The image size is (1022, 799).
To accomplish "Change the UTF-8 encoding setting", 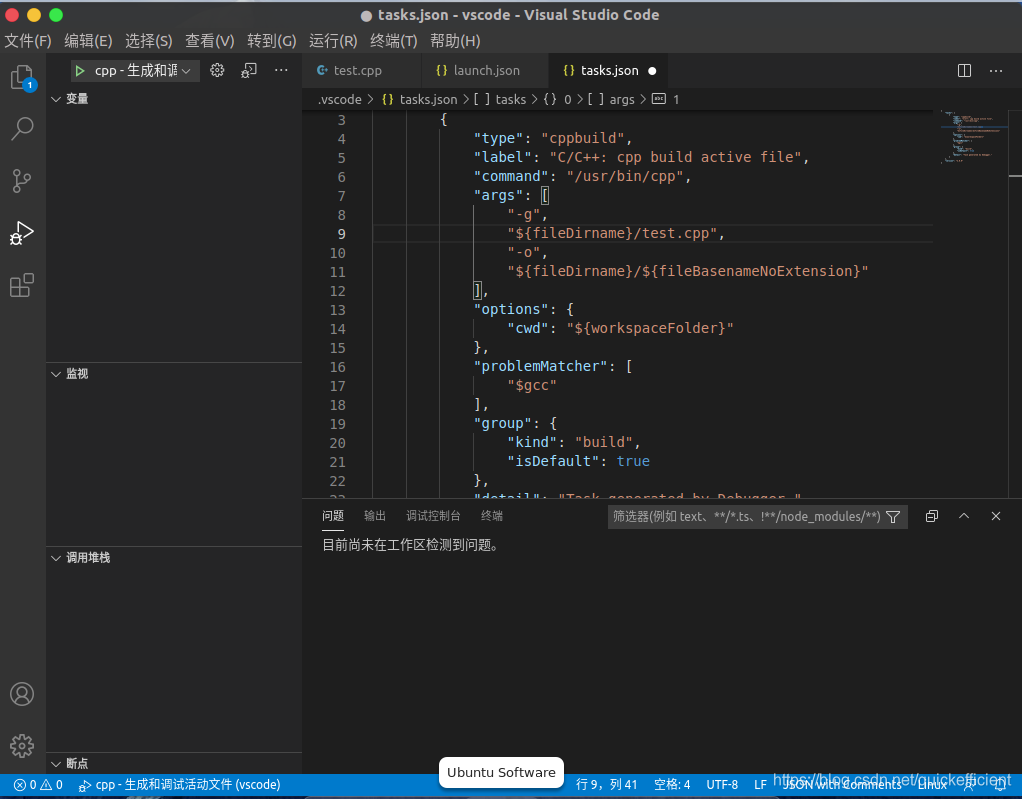I will point(722,785).
